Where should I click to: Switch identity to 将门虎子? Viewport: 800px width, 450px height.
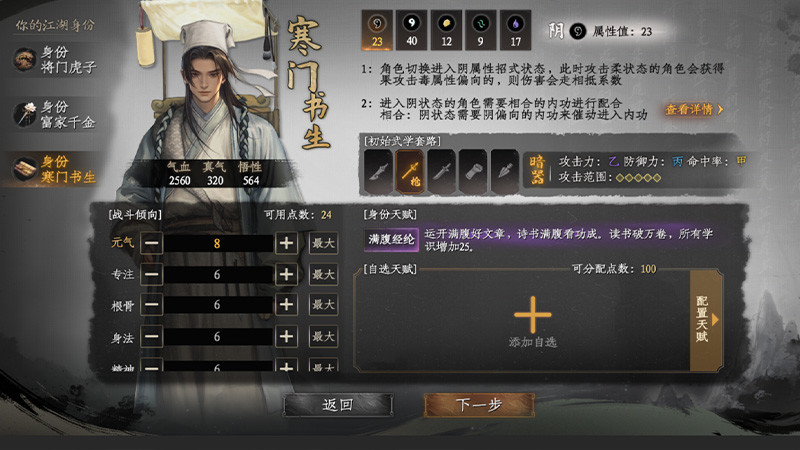[x=55, y=60]
